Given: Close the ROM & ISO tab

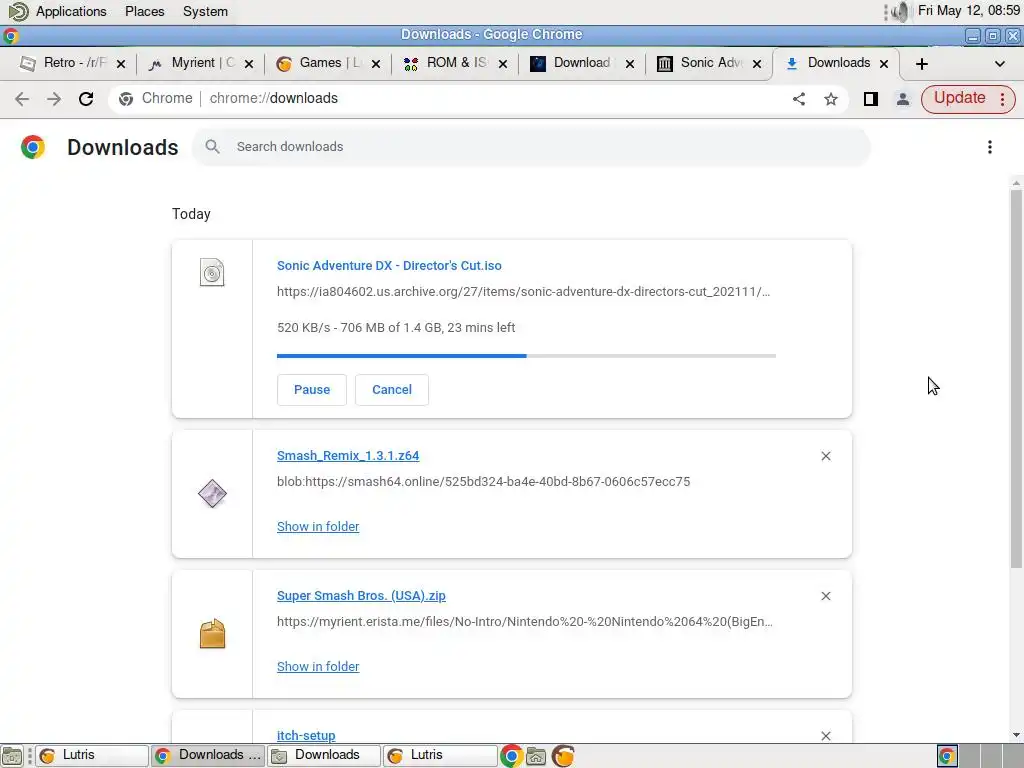Looking at the screenshot, I should [x=503, y=64].
